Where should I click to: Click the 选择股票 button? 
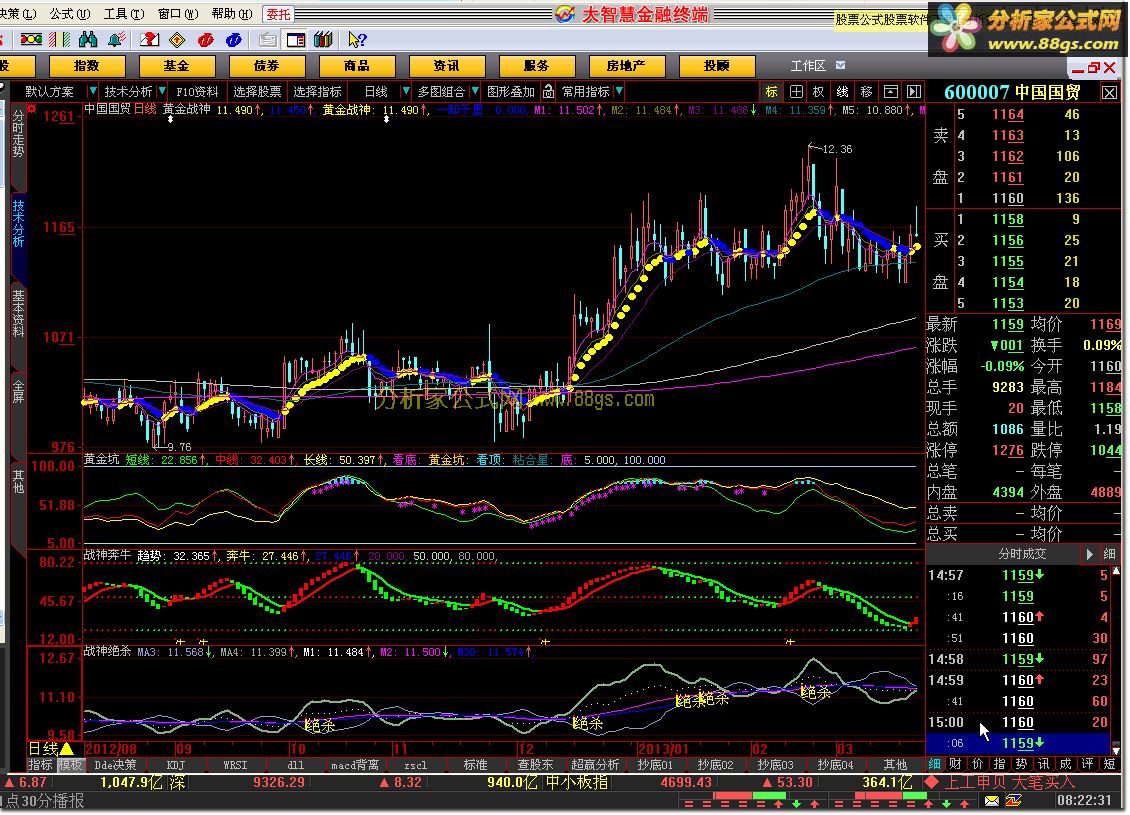click(x=257, y=92)
